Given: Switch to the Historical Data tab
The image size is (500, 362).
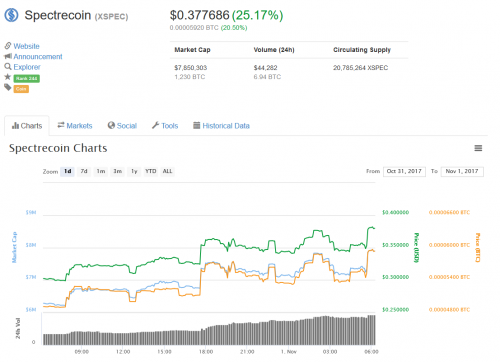Looking at the screenshot, I should click(x=221, y=126).
